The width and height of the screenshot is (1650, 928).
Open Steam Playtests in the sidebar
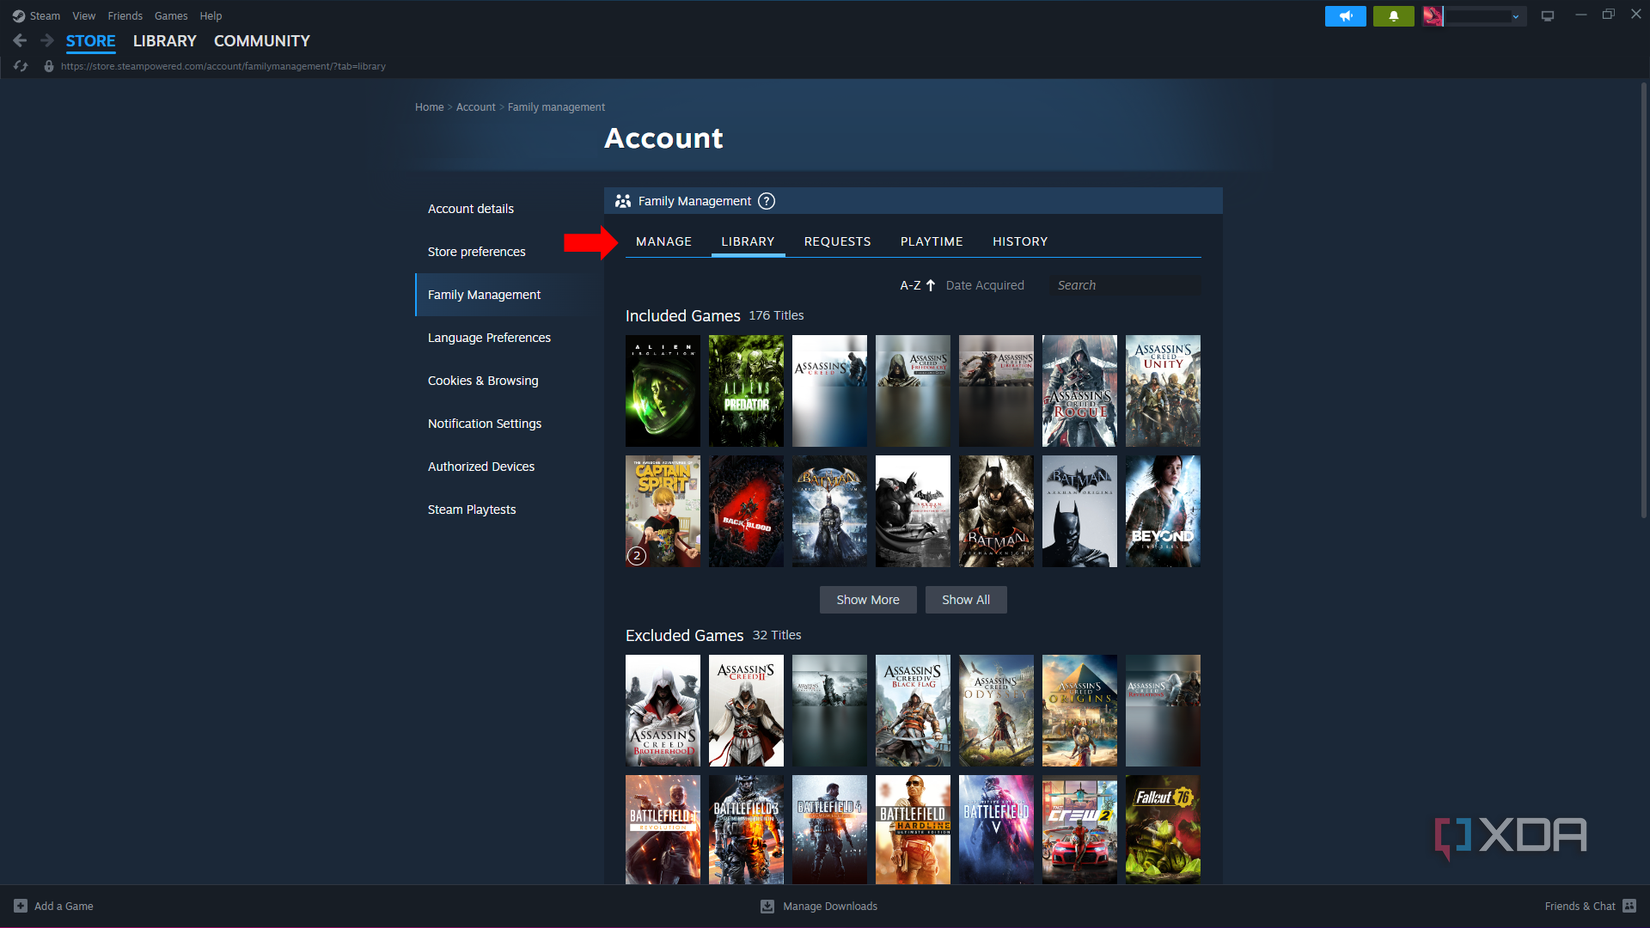(472, 509)
